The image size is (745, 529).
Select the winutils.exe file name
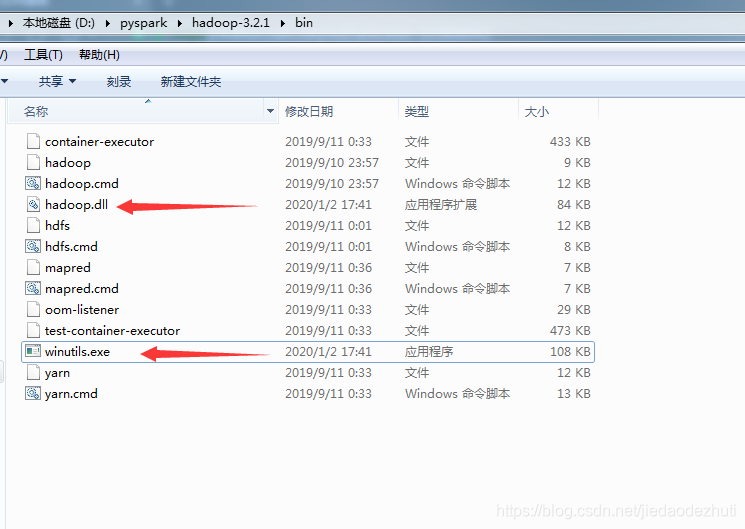77,351
